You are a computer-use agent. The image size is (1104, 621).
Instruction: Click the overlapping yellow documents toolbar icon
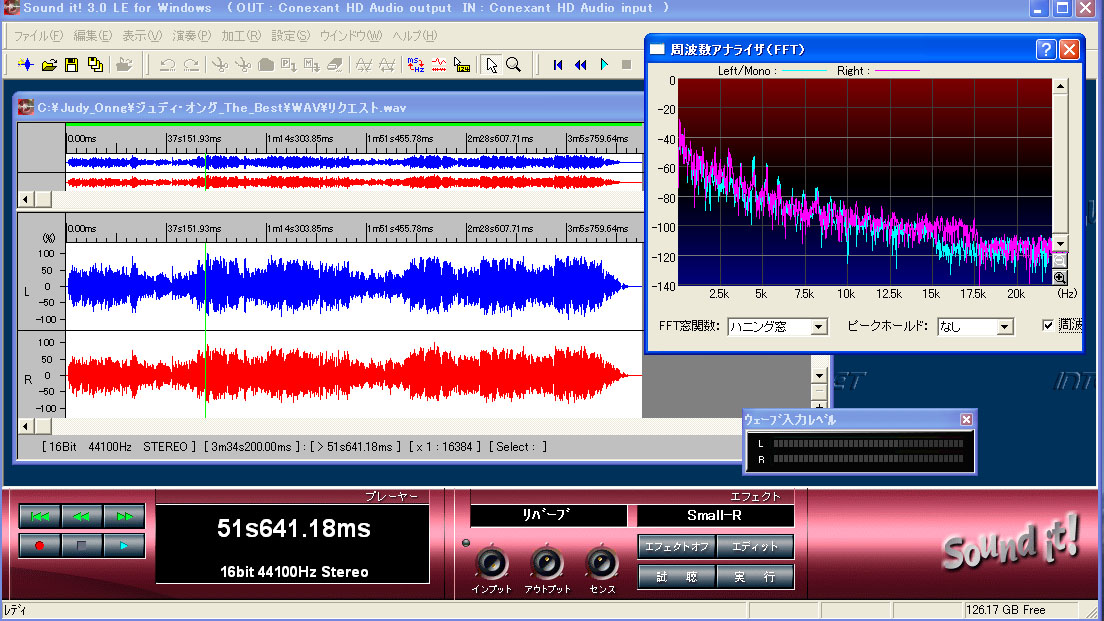click(x=95, y=65)
